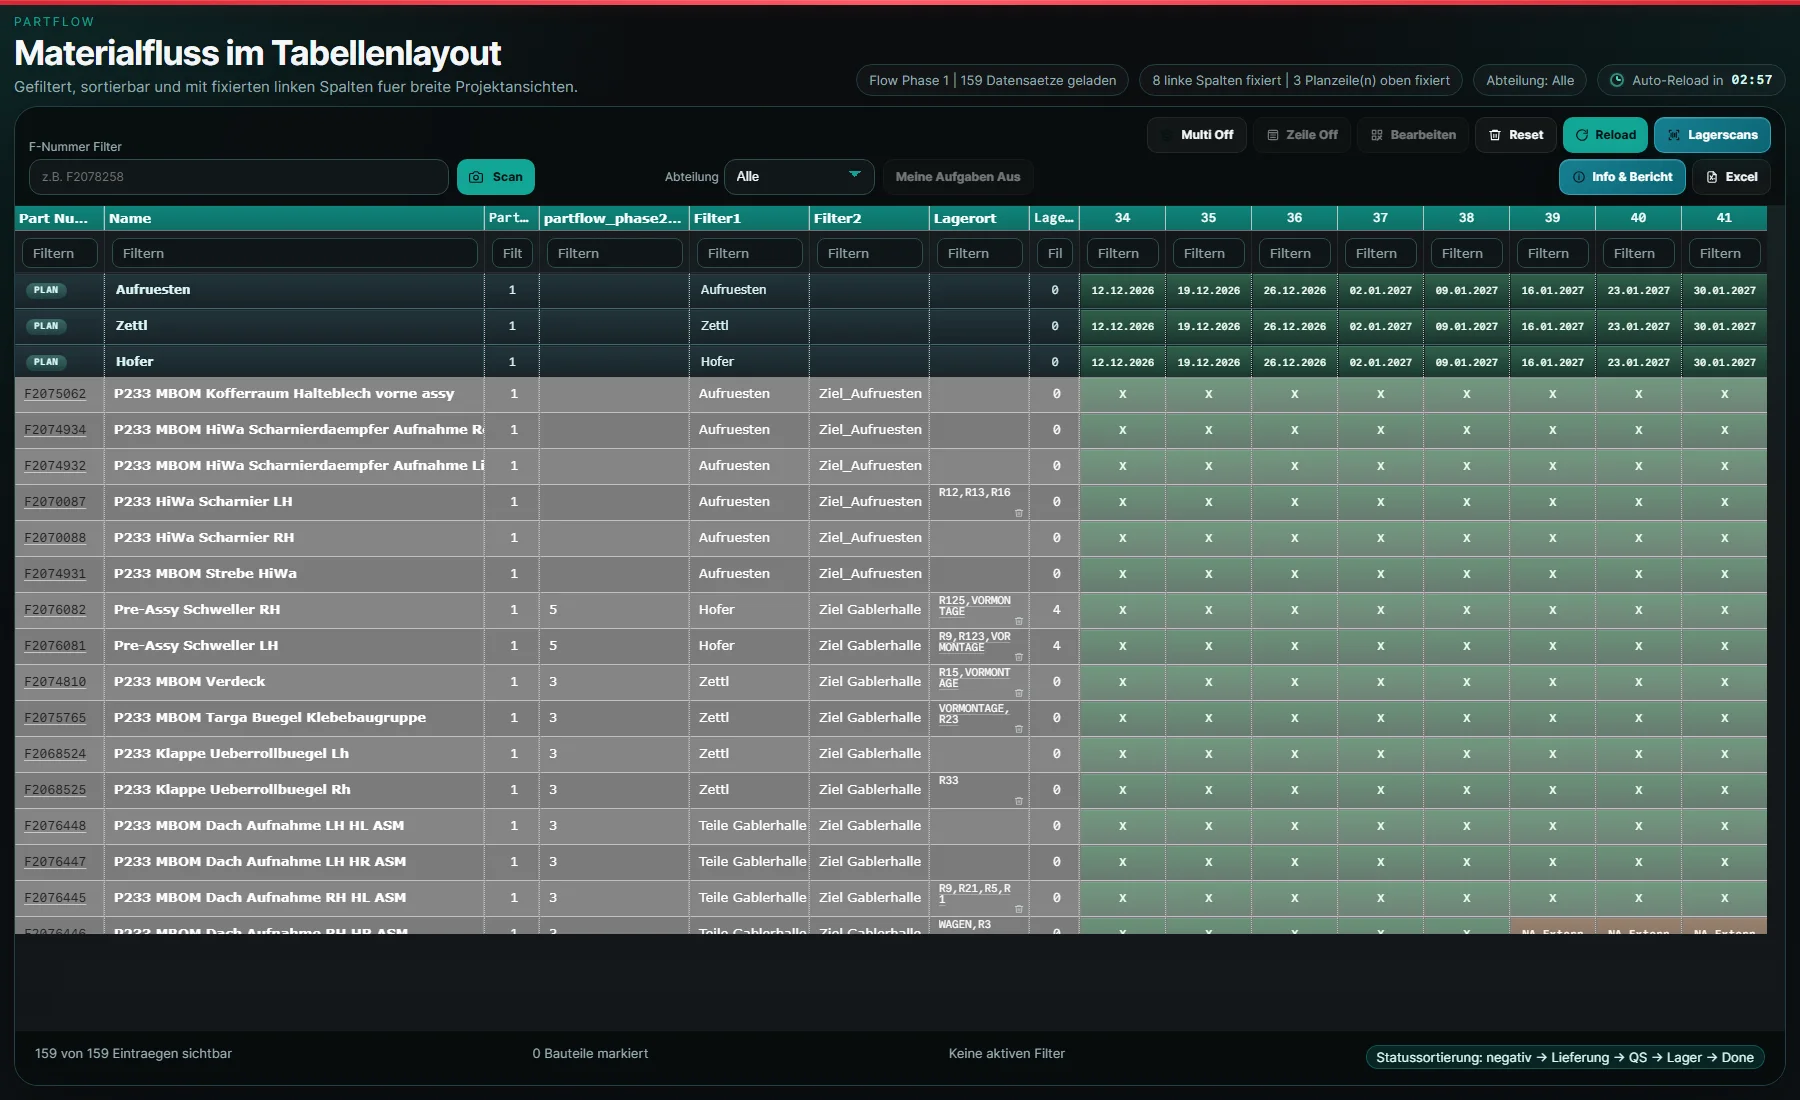Click the PLAN badge in the Hofer row
This screenshot has height=1100, width=1800.
point(46,362)
